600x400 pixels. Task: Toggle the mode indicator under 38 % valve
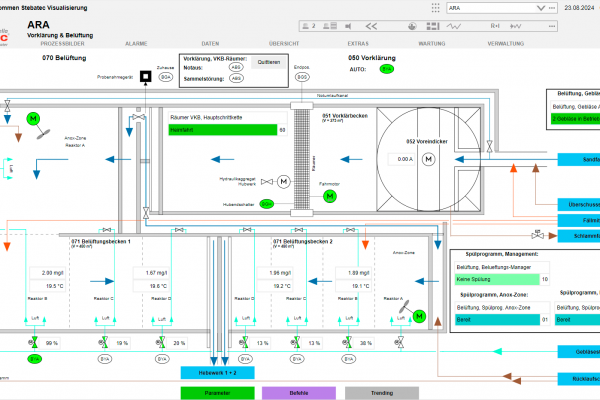(349, 359)
